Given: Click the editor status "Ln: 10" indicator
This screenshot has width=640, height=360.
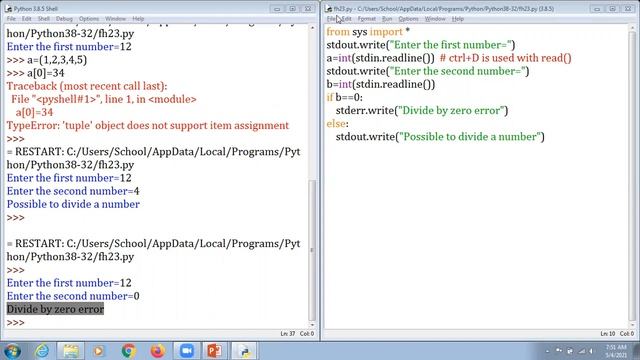Looking at the screenshot, I should click(x=608, y=334).
